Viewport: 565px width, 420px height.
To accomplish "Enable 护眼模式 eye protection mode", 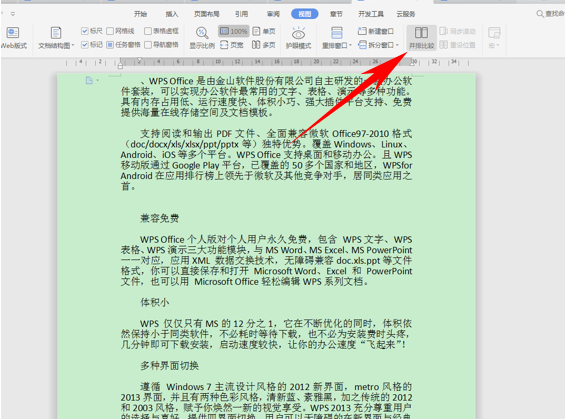I will 298,37.
